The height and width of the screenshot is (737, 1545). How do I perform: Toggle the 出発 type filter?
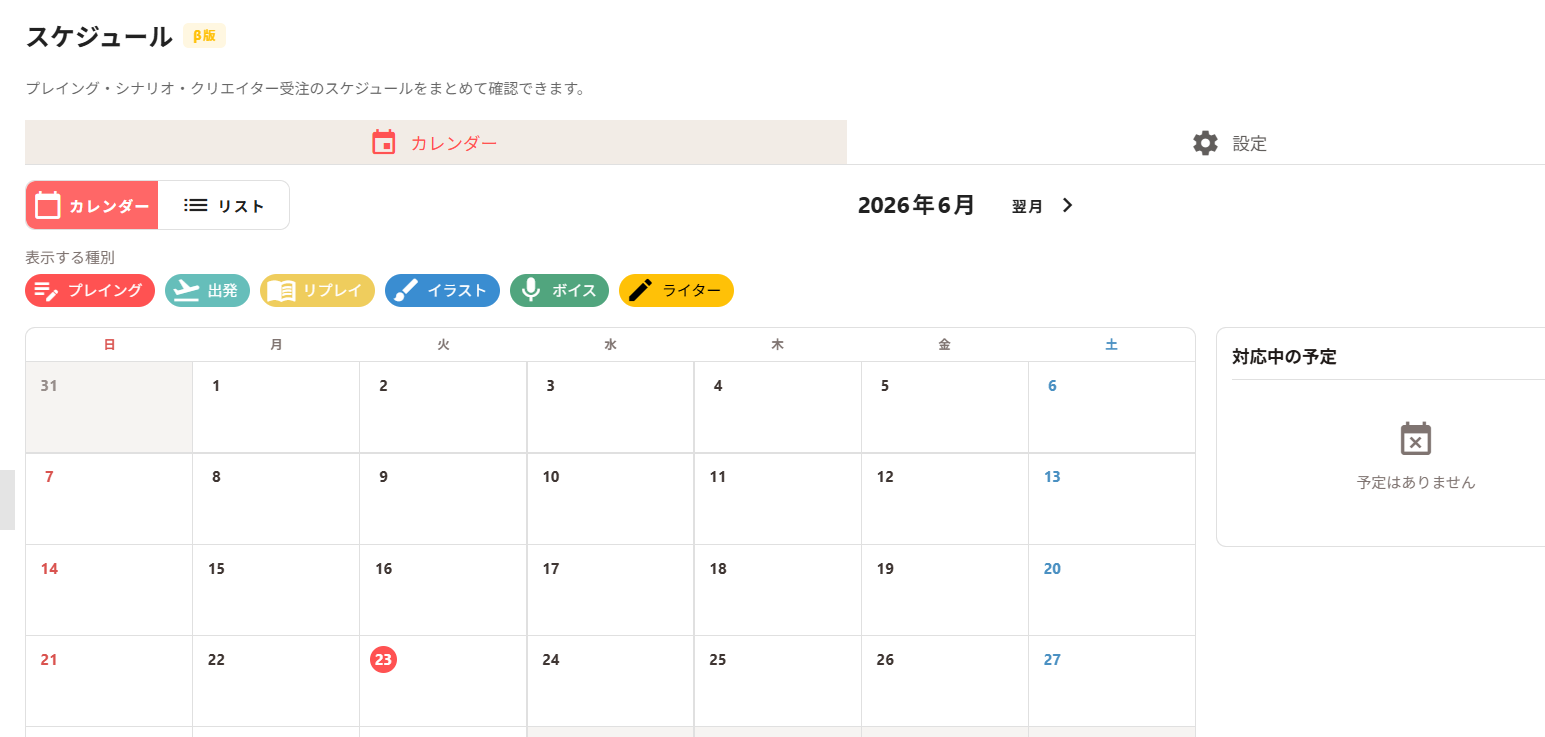click(x=207, y=291)
